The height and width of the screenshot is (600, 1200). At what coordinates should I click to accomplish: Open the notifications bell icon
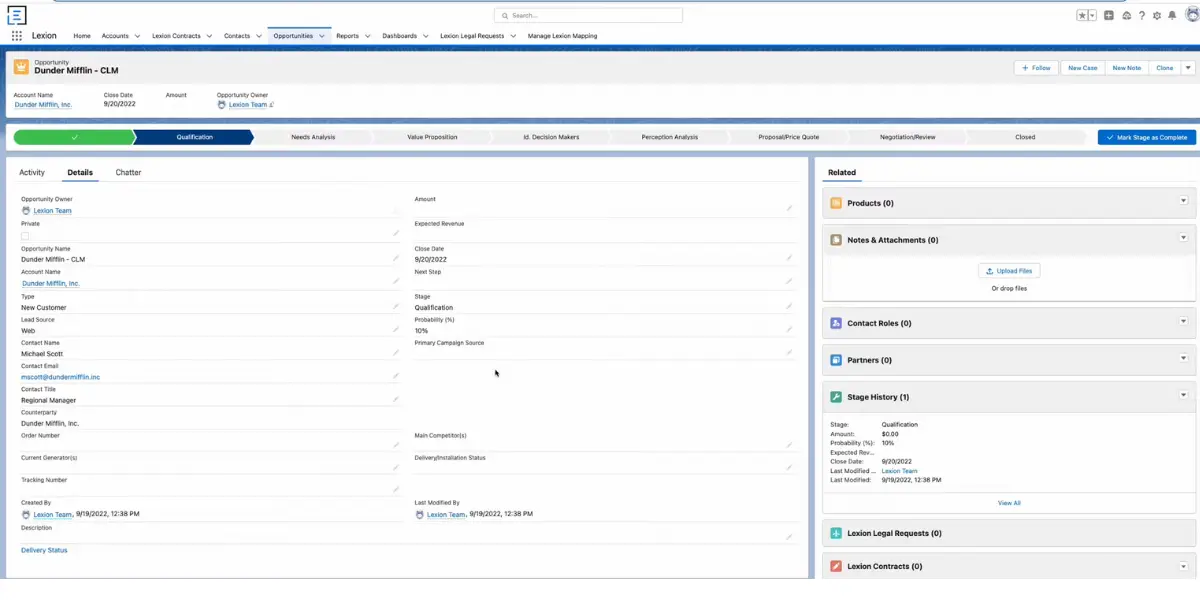point(1172,16)
